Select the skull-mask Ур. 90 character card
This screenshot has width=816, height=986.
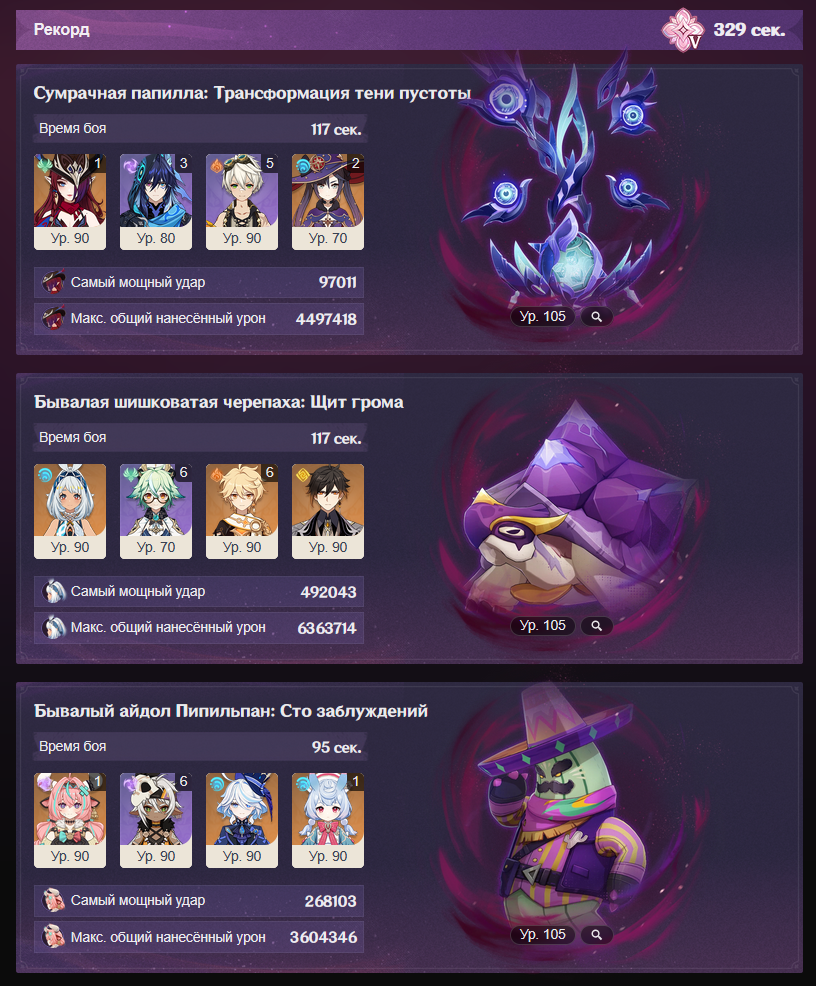pyautogui.click(x=156, y=821)
